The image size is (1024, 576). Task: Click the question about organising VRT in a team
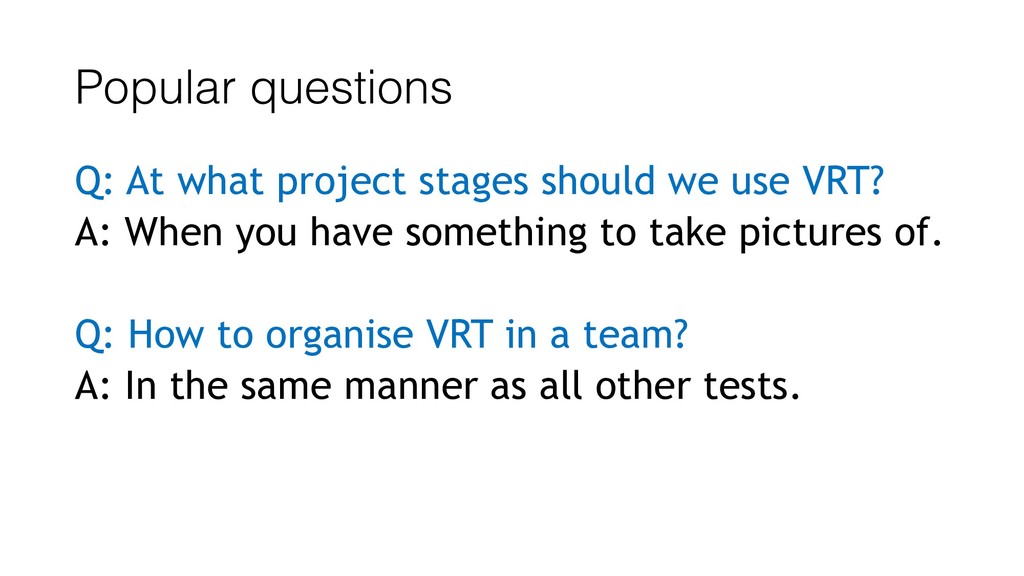coord(381,335)
